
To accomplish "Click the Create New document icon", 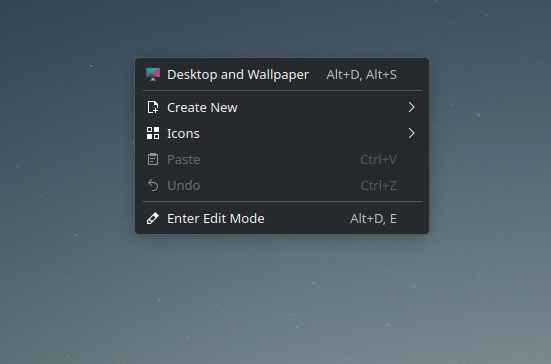I will click(153, 108).
